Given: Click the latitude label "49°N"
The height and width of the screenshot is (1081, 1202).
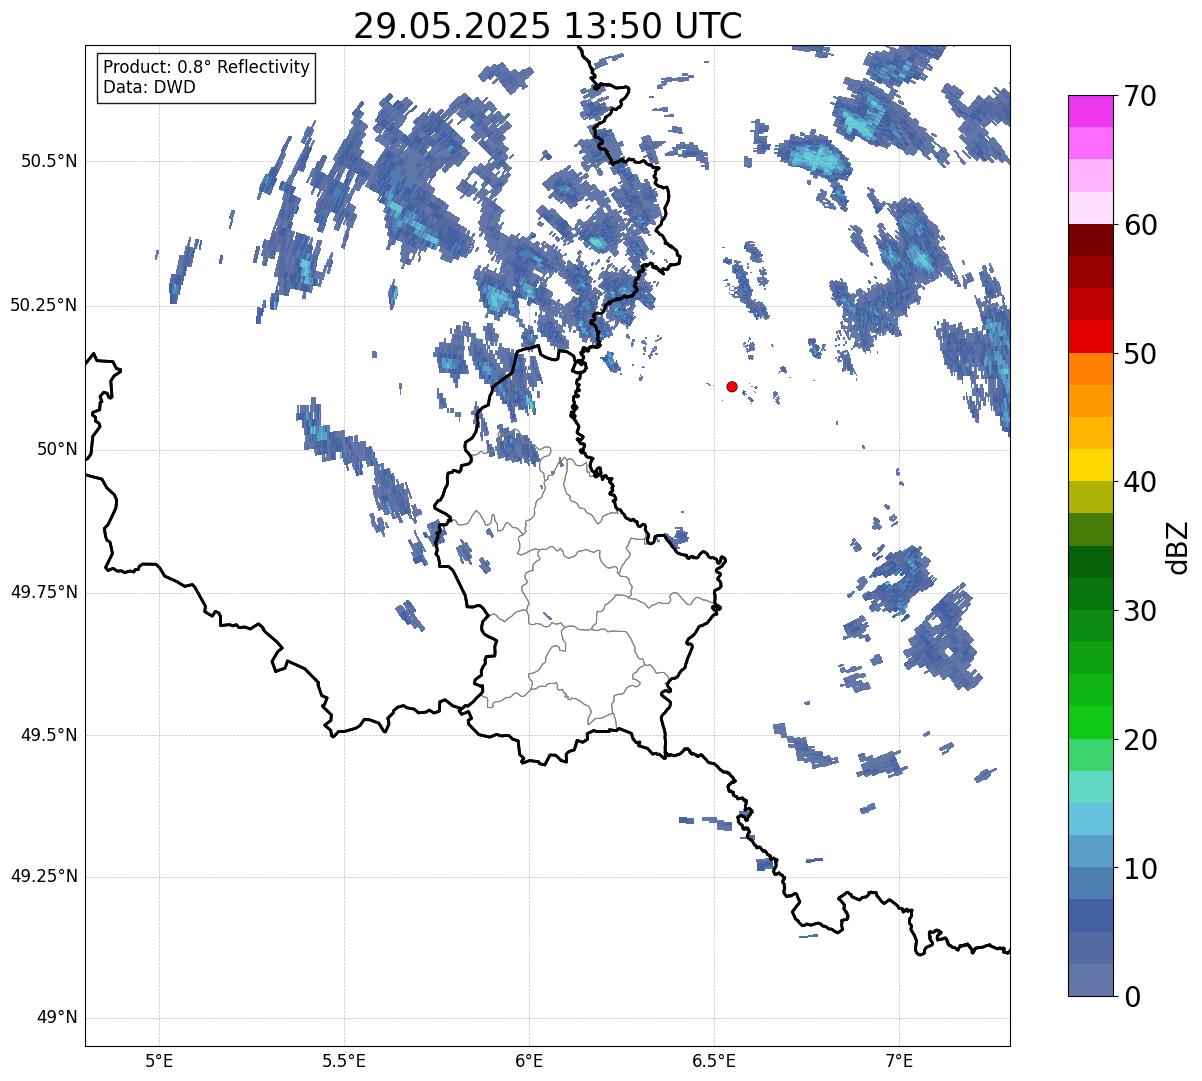Looking at the screenshot, I should pyautogui.click(x=57, y=1018).
